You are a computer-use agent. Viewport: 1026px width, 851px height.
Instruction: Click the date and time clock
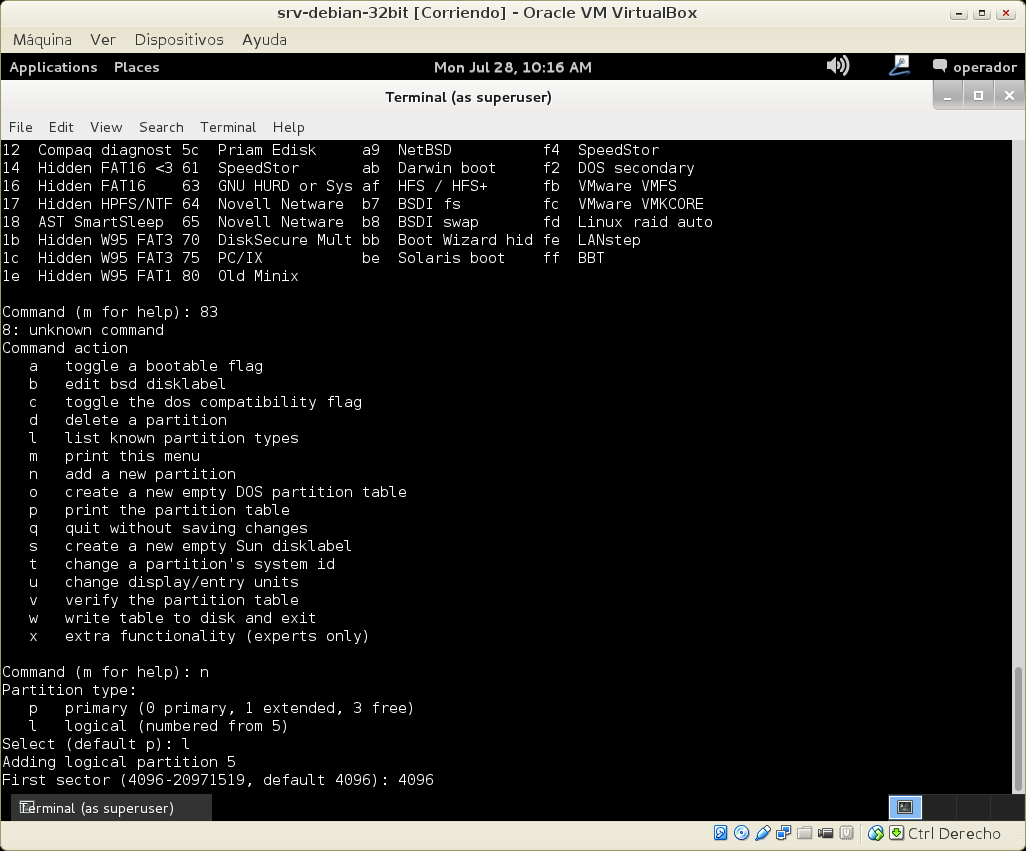(512, 67)
